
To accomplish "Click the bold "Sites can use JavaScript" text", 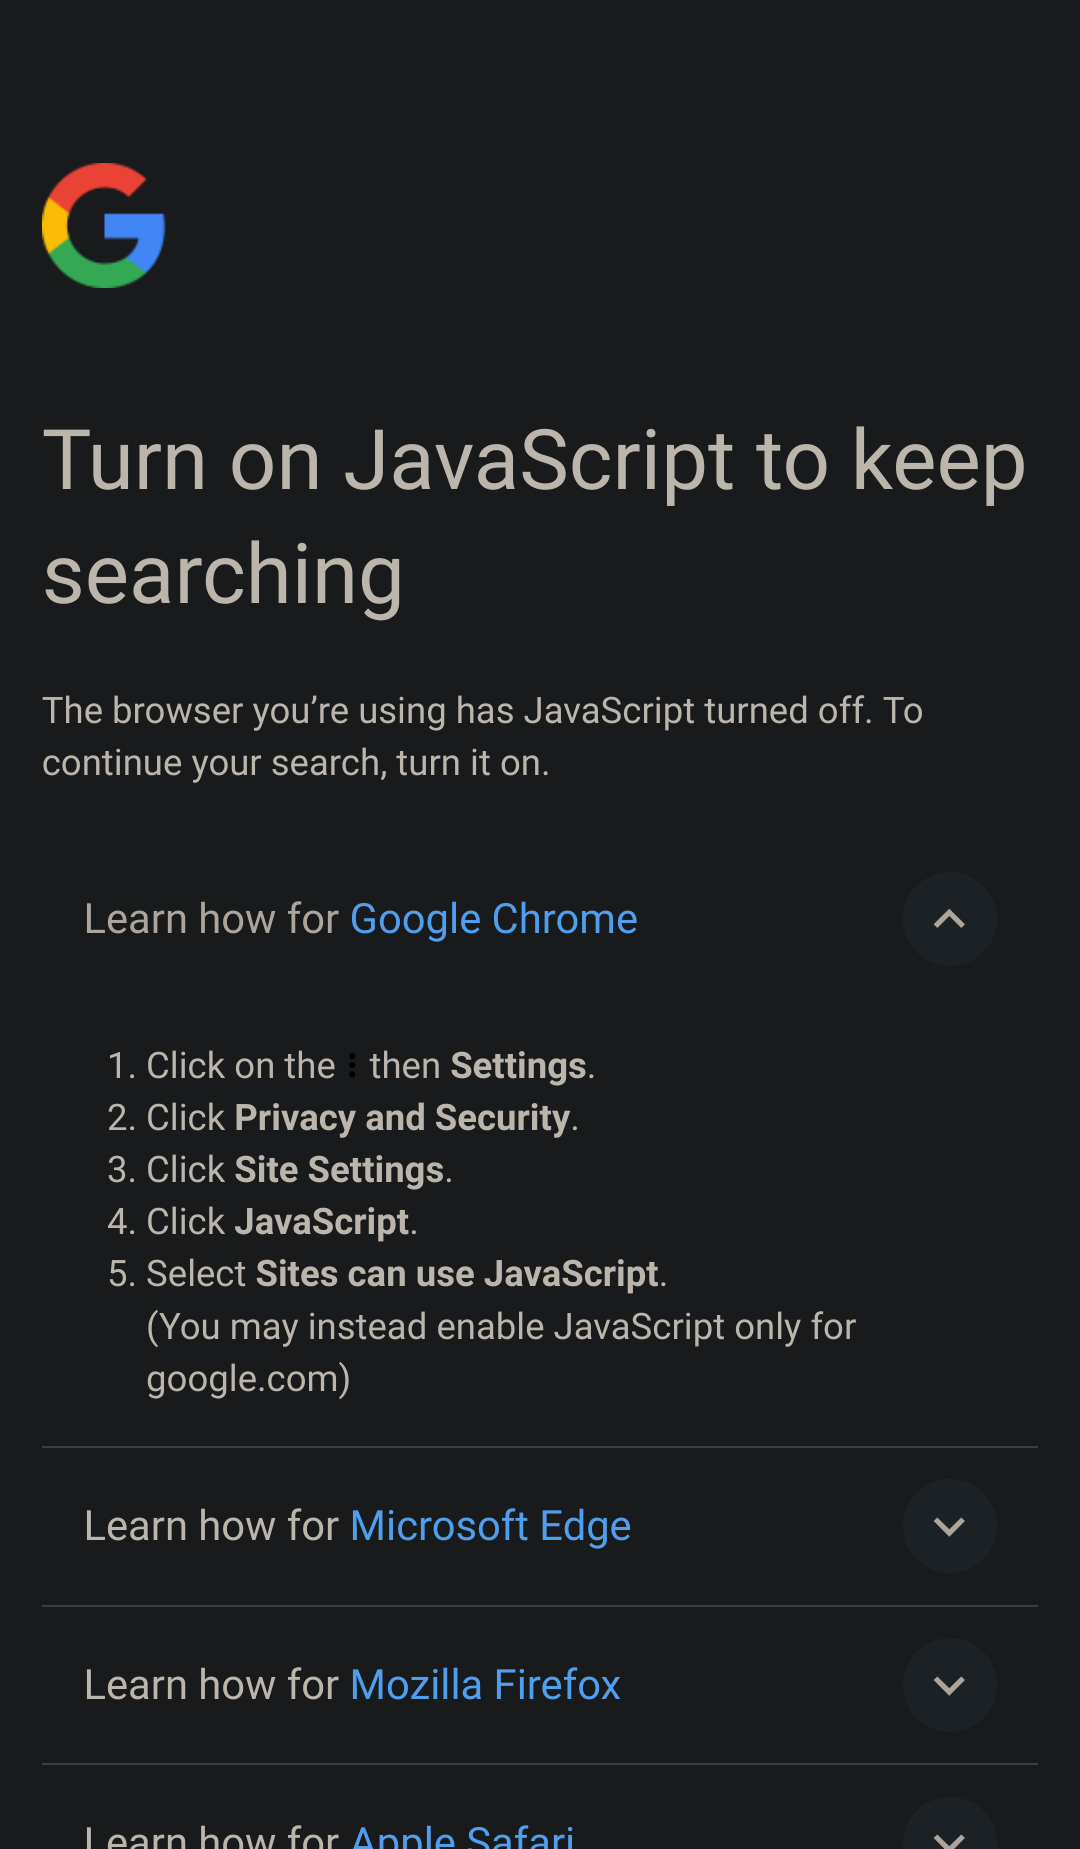I will (x=457, y=1274).
